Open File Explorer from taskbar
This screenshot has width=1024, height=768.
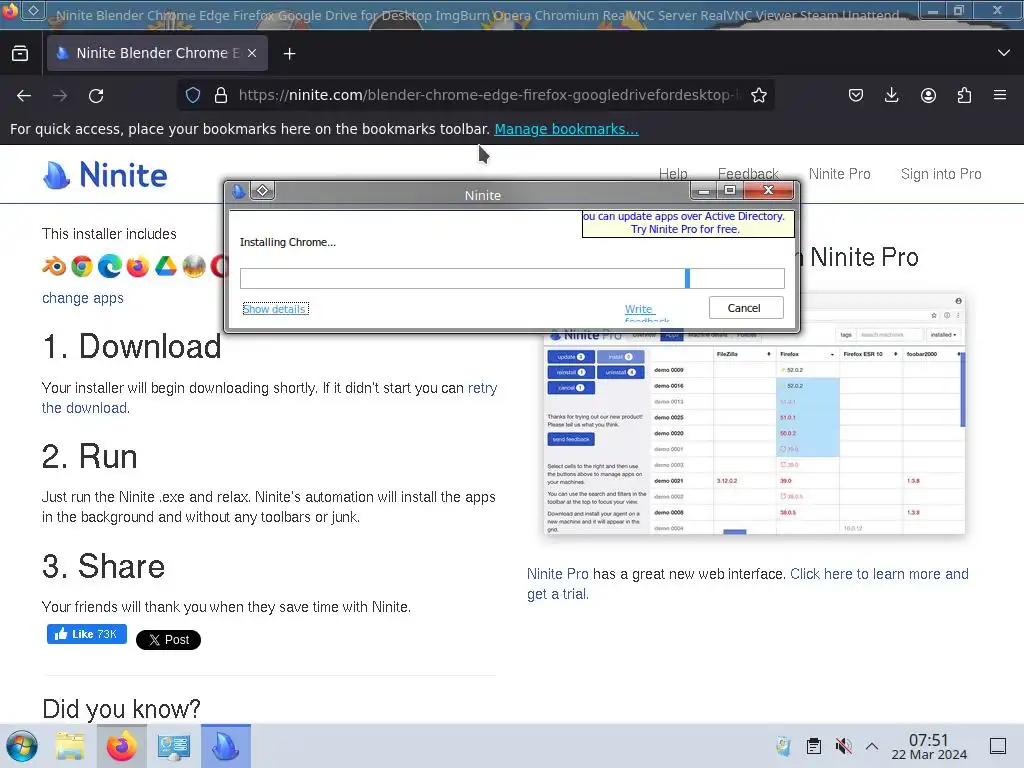coord(70,746)
